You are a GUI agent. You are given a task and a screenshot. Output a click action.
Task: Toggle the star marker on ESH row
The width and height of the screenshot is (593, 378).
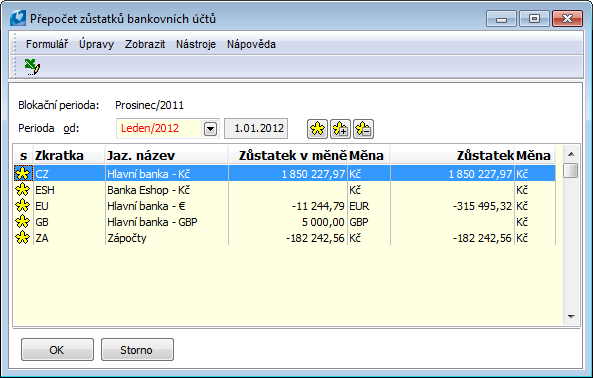[x=23, y=190]
